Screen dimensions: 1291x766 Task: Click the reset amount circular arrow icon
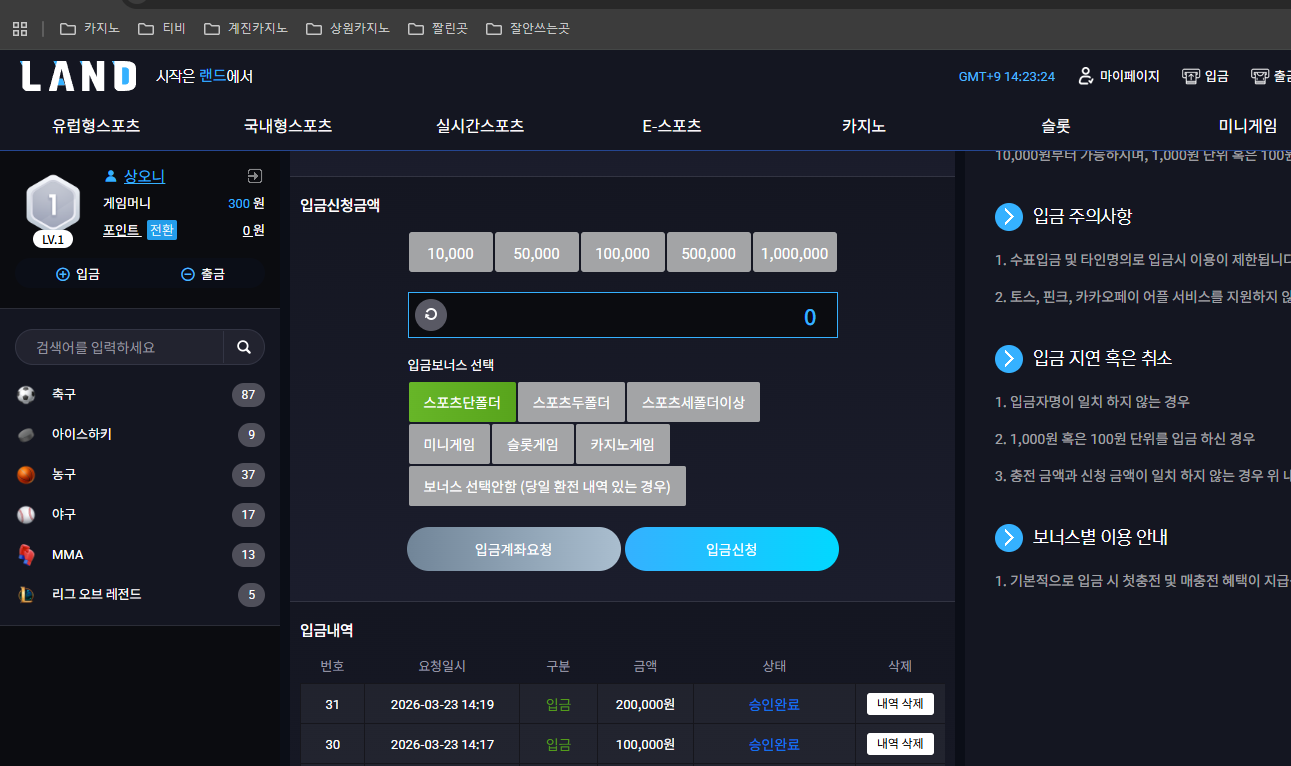[431, 314]
